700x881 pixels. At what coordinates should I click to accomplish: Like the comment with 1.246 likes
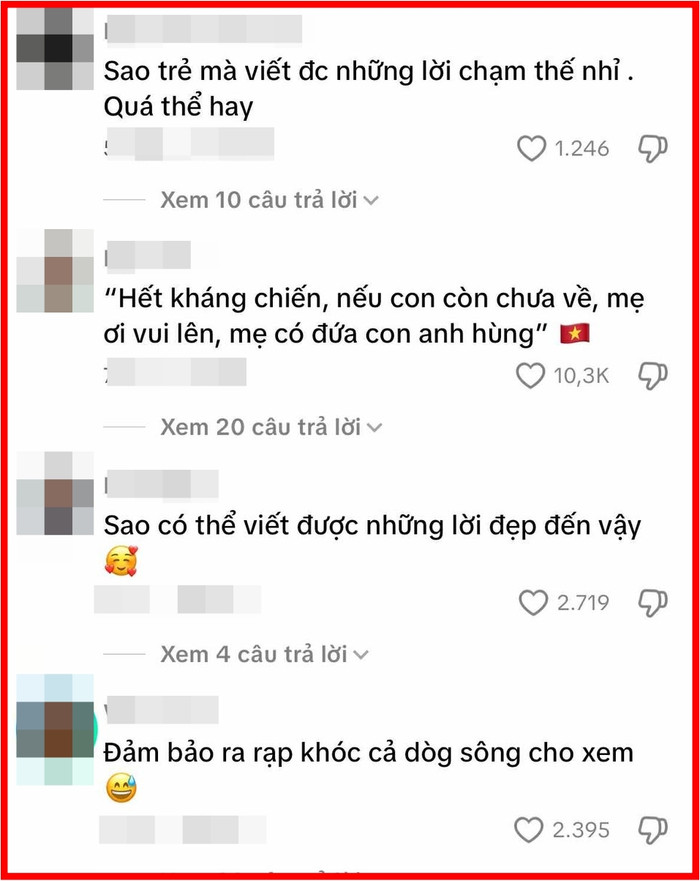(531, 149)
